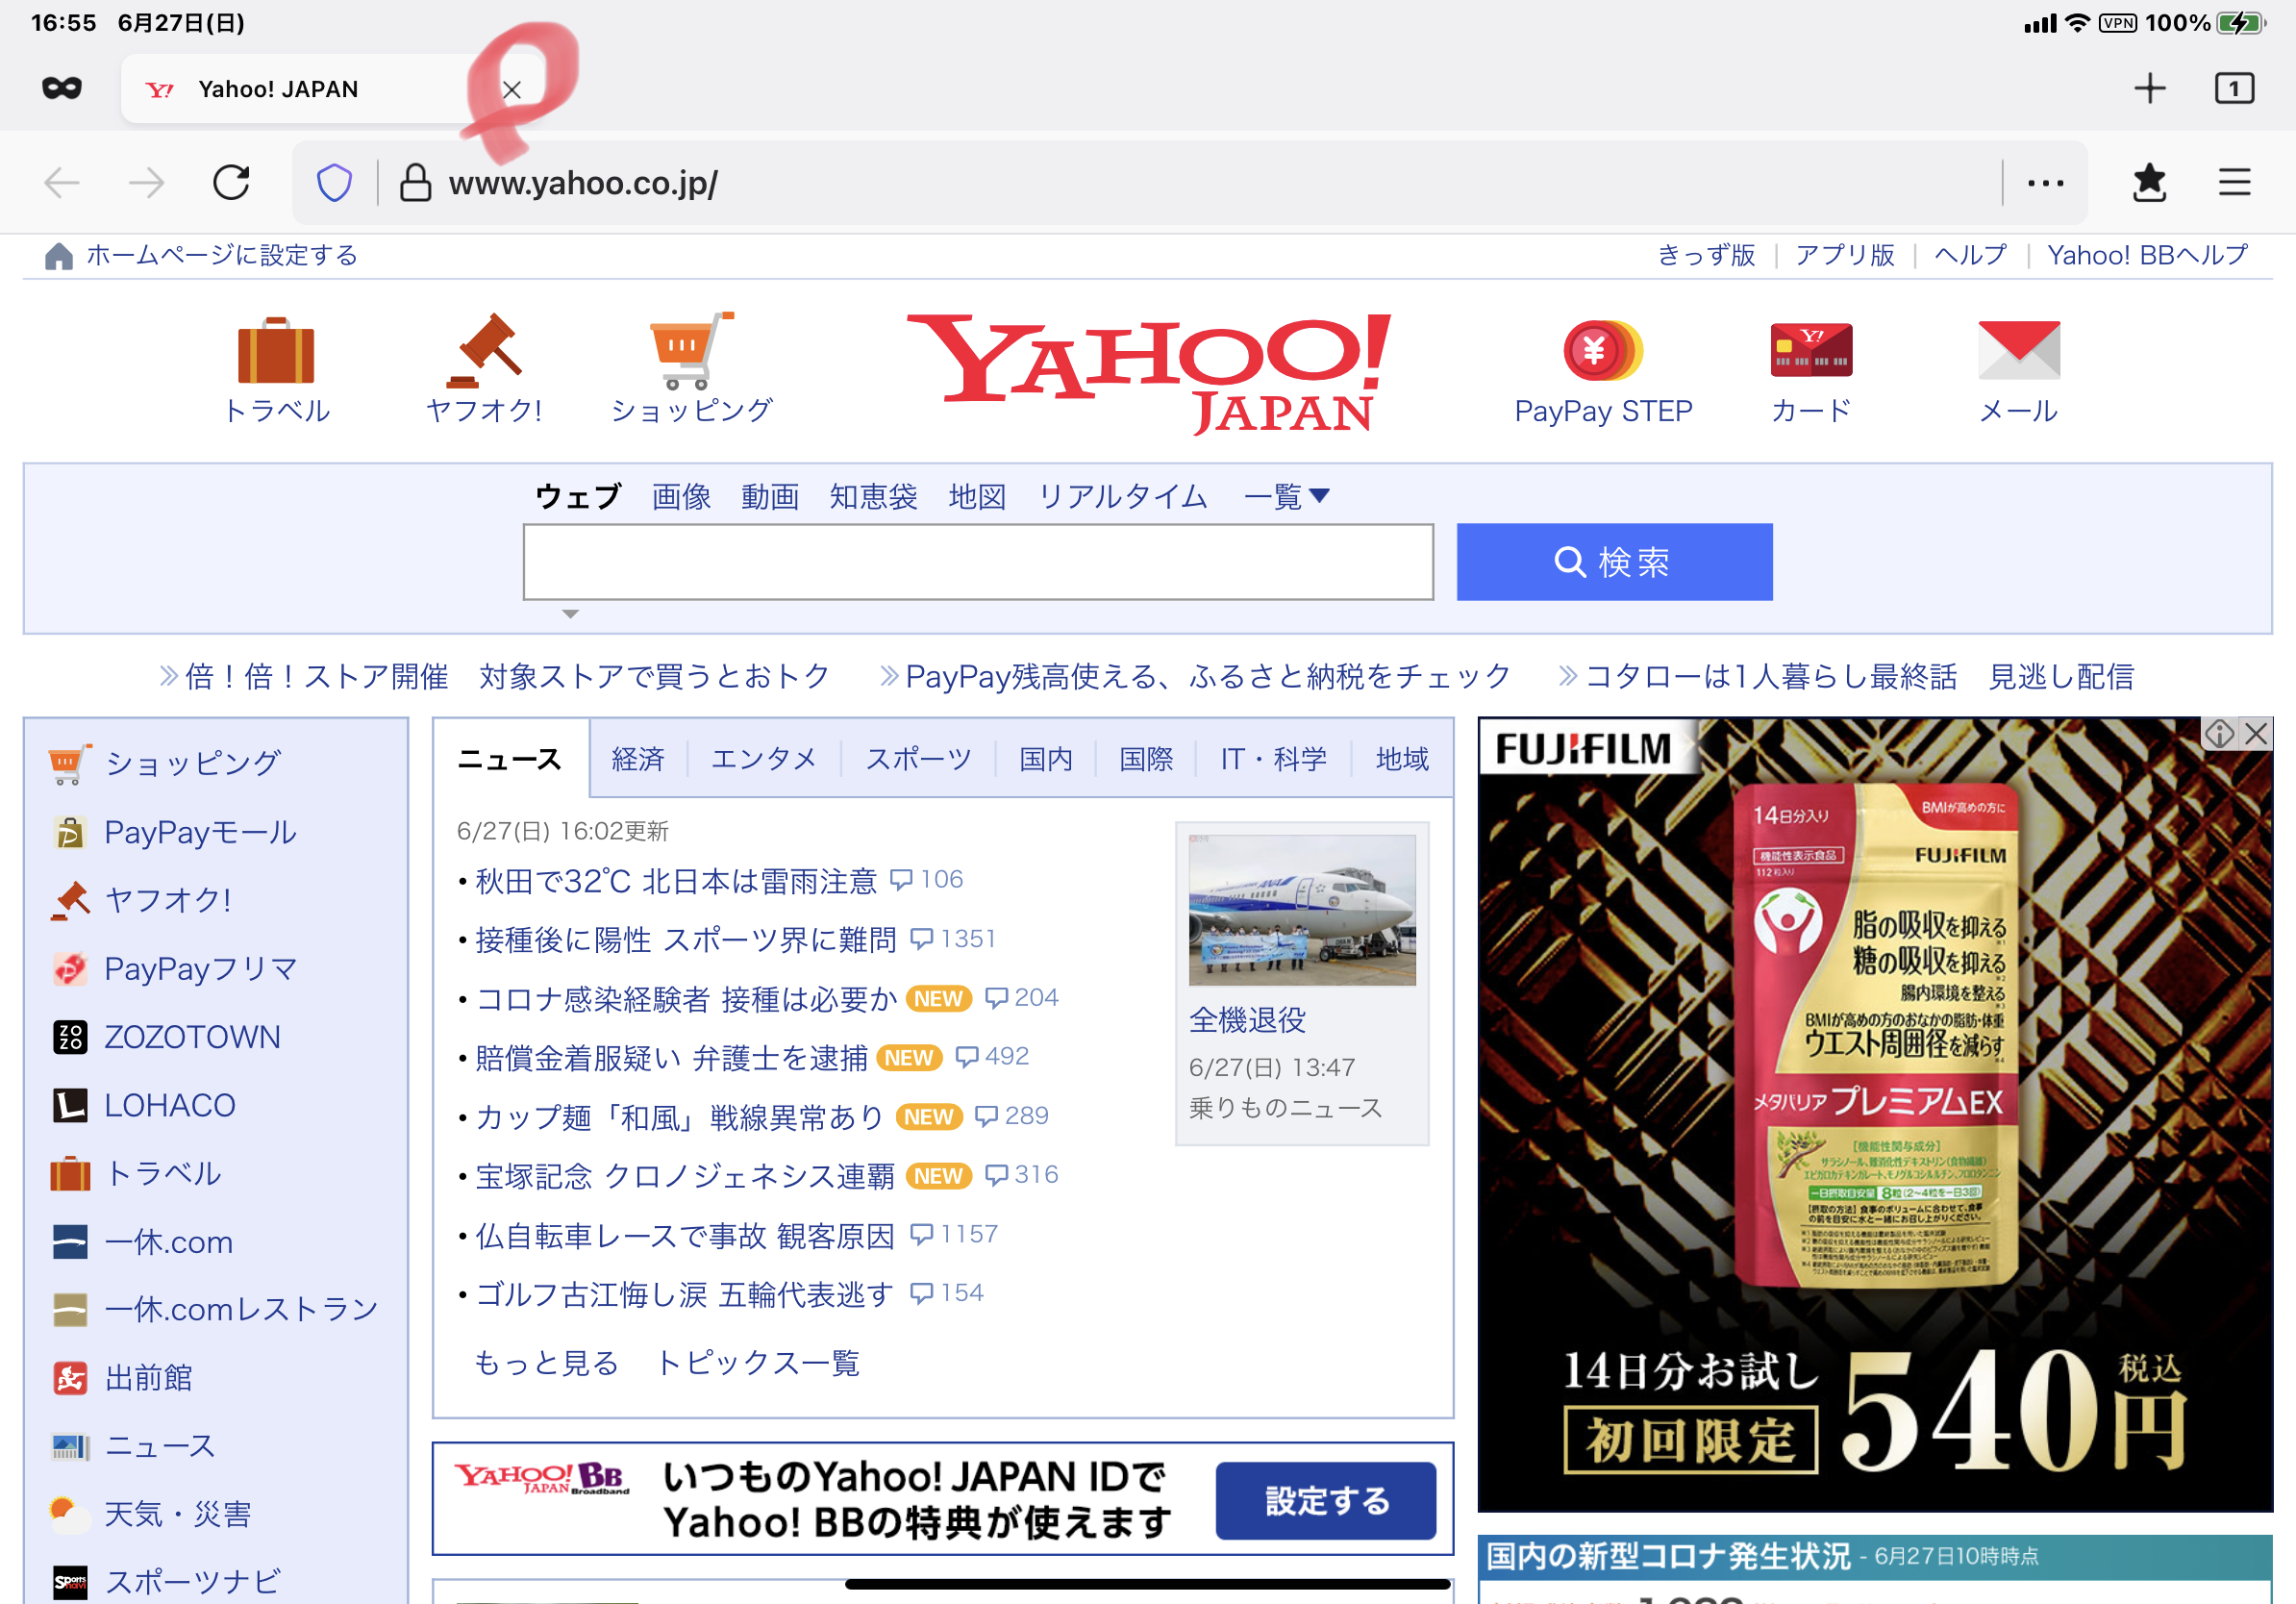Open the PayPay STEP icon
Viewport: 2296px width, 1604px height.
tap(1602, 351)
